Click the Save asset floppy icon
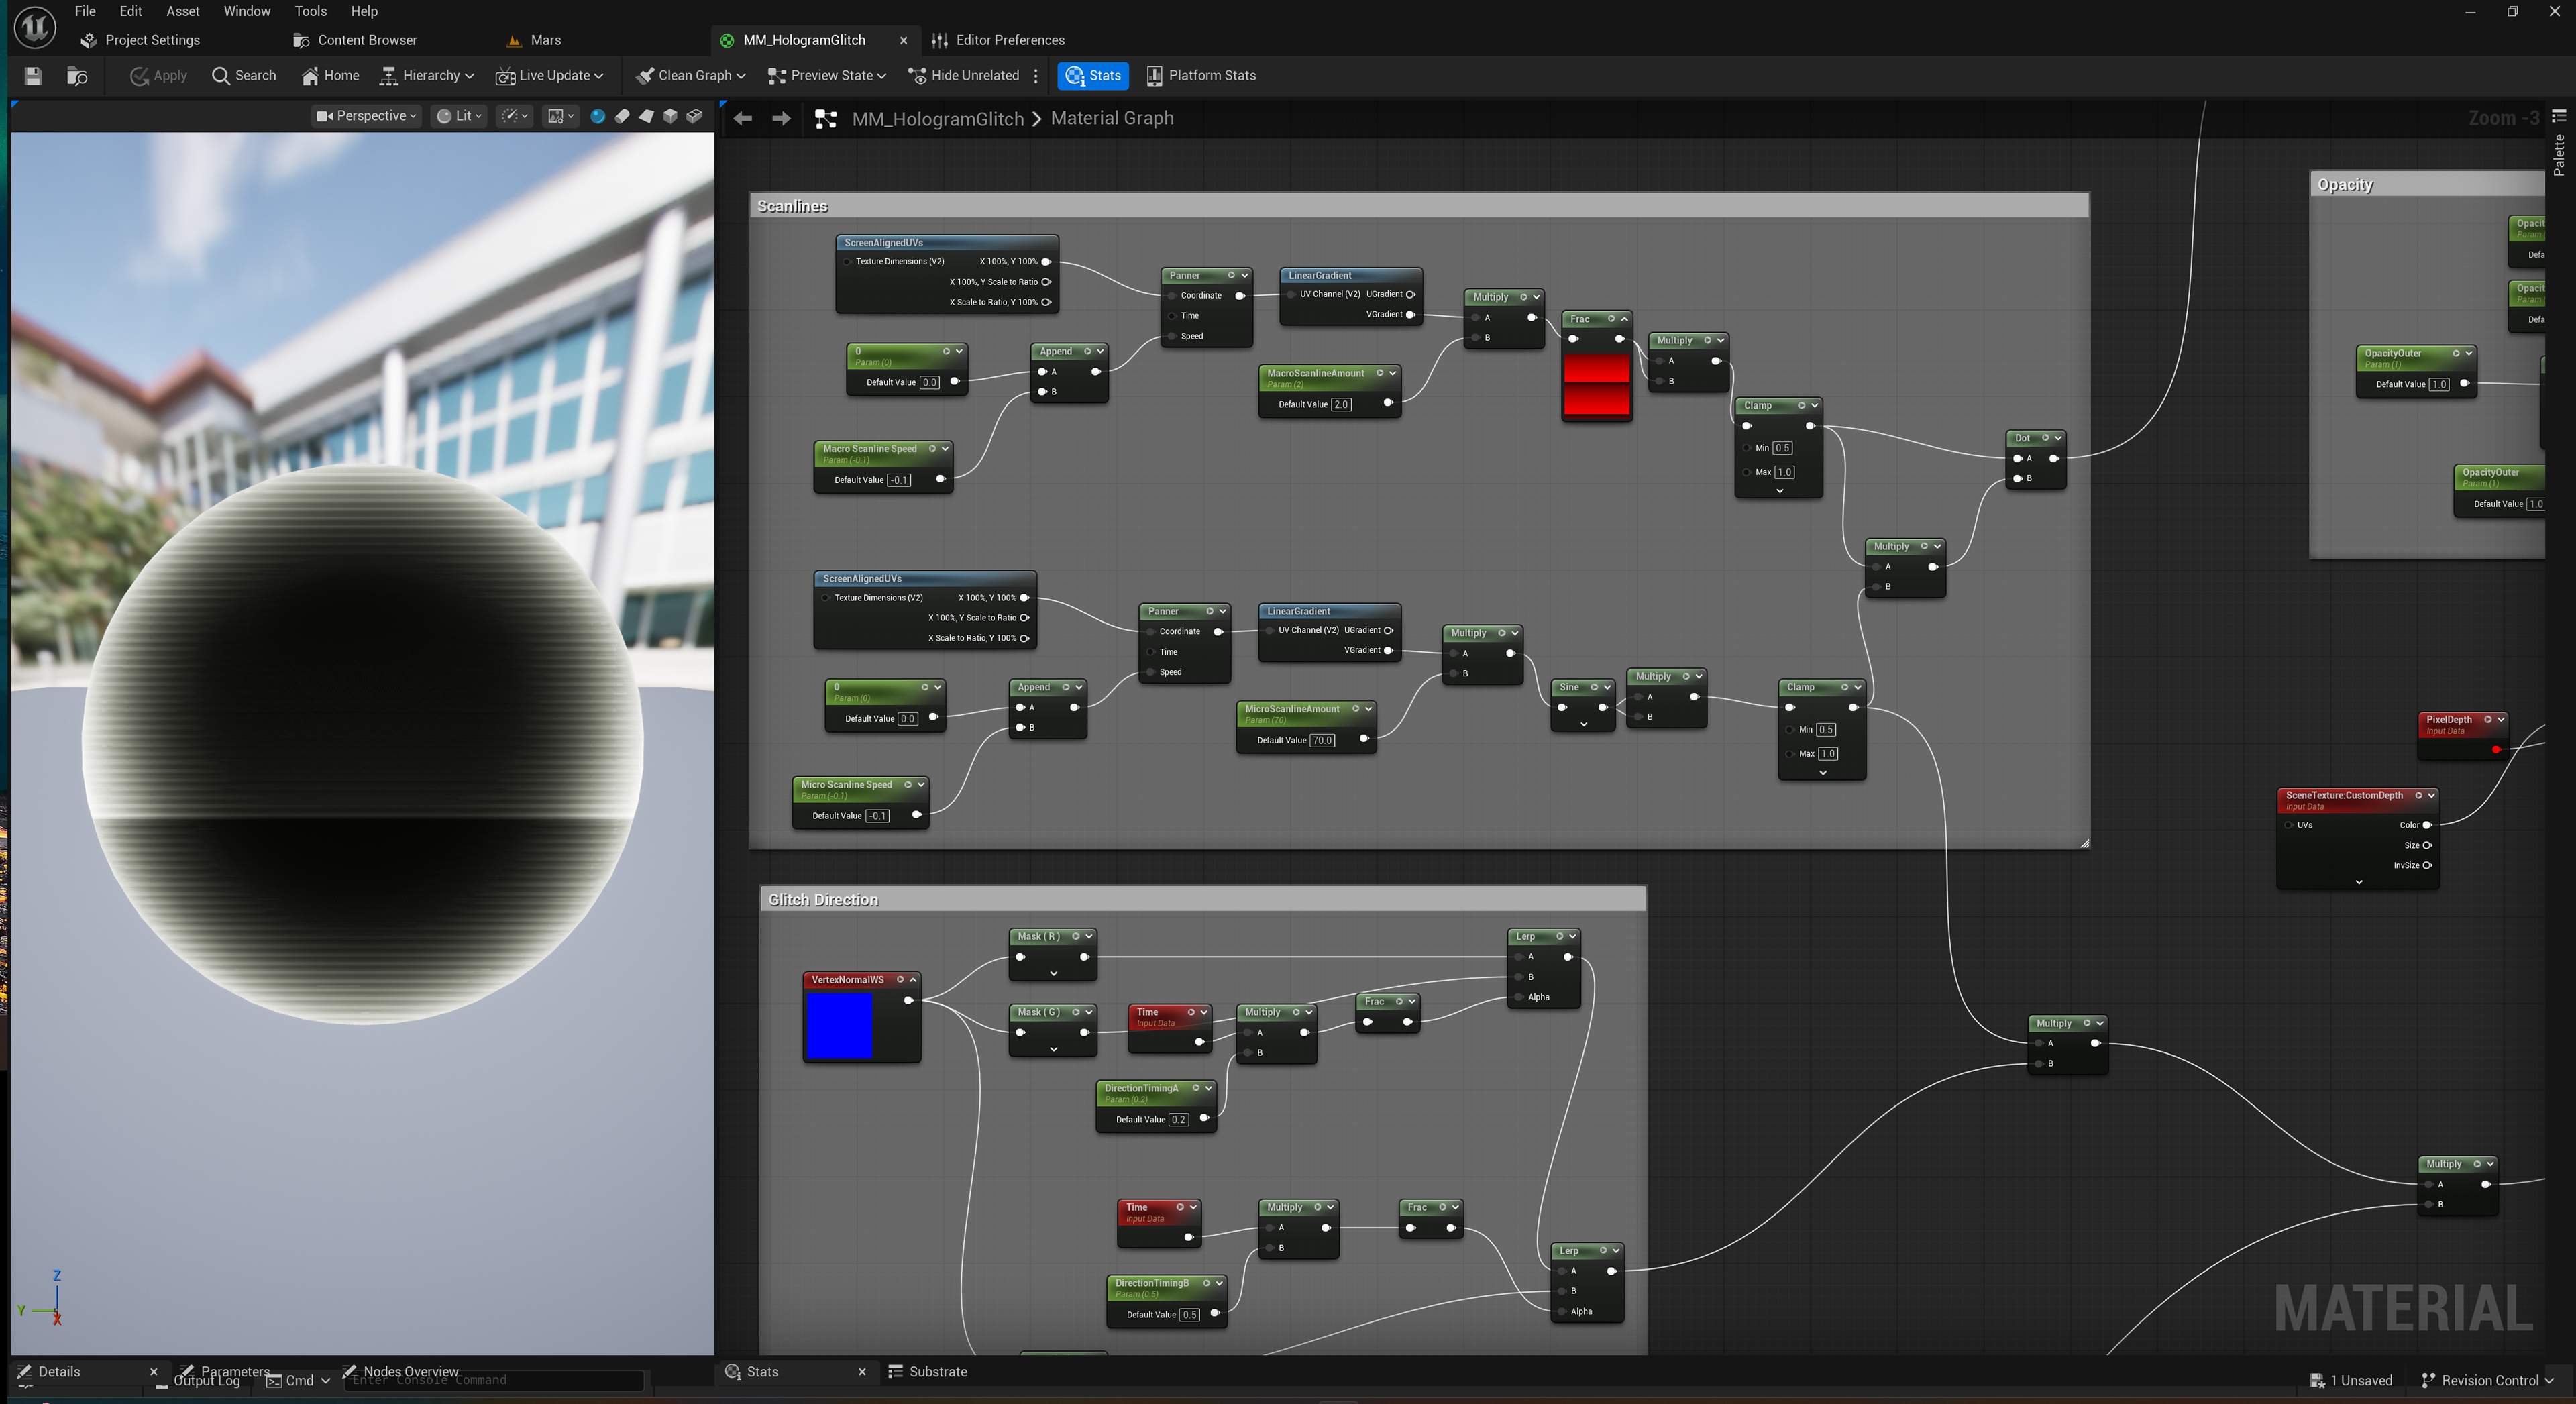The height and width of the screenshot is (1404, 2576). (33, 76)
